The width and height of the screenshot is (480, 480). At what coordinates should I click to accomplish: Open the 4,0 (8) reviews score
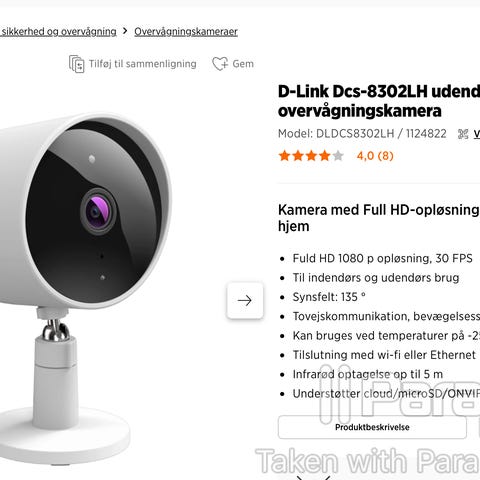point(375,156)
